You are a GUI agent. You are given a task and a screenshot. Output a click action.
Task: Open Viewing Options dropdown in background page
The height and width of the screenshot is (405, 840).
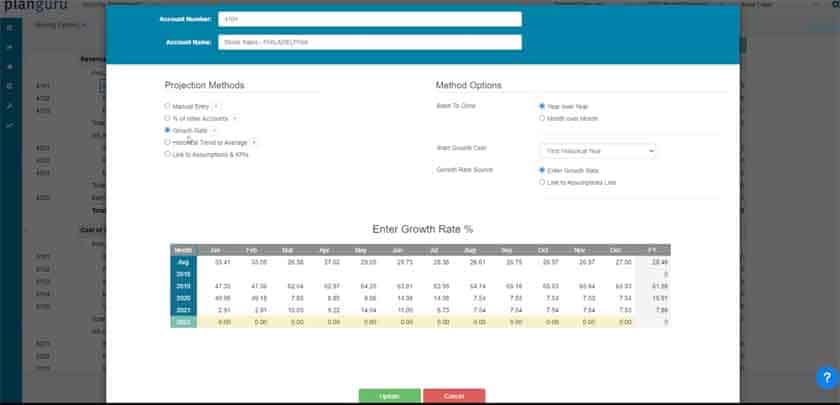click(61, 25)
